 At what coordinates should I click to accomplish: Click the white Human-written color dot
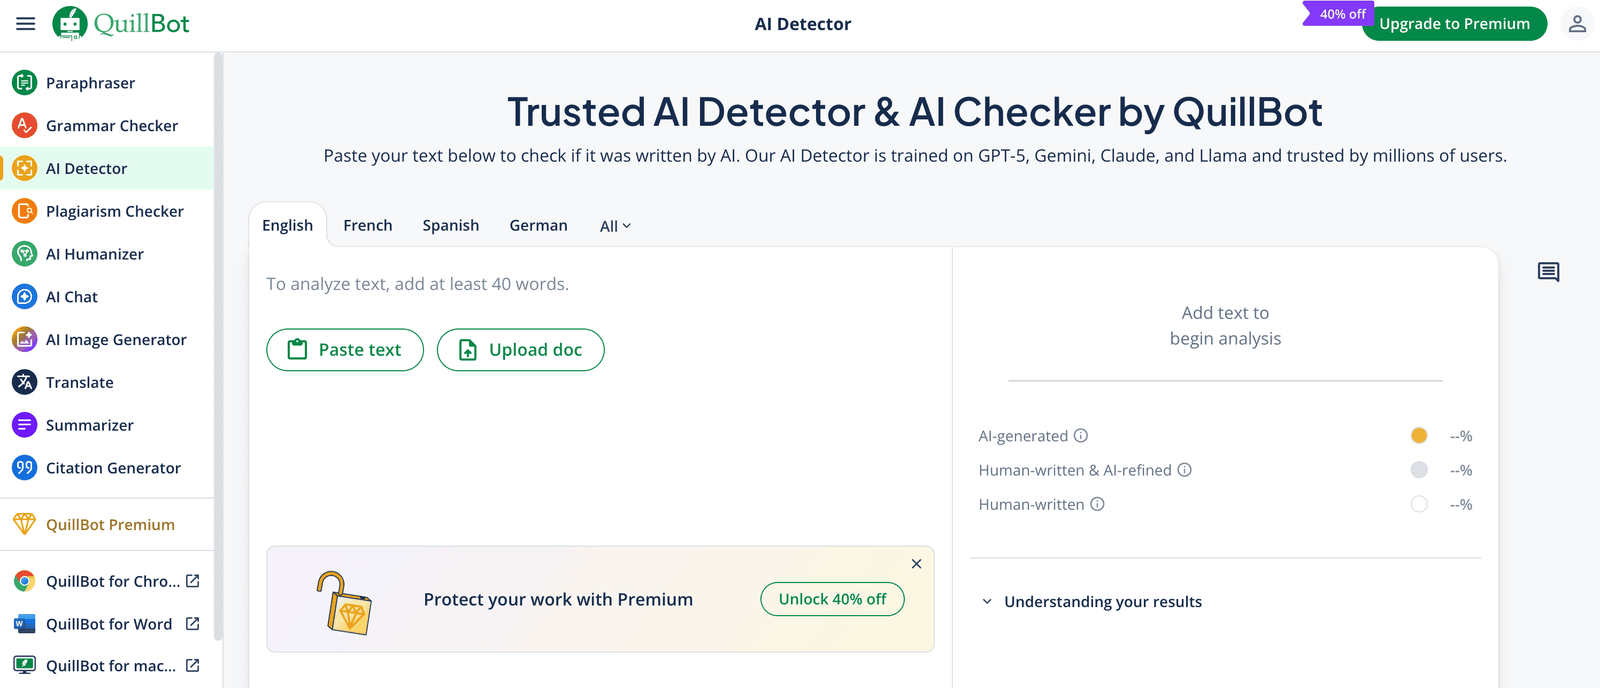pos(1419,504)
